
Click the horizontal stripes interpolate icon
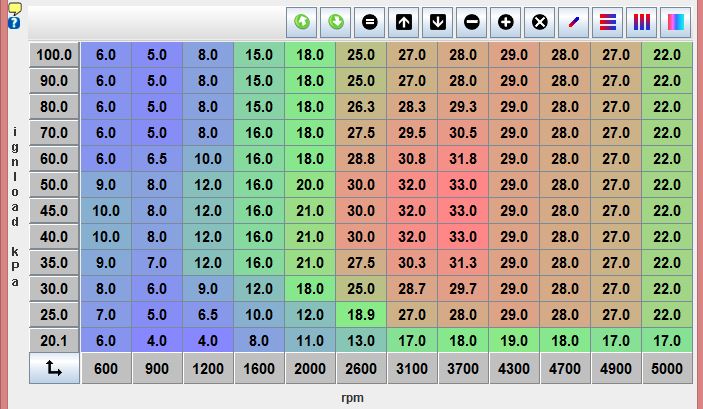click(x=608, y=21)
